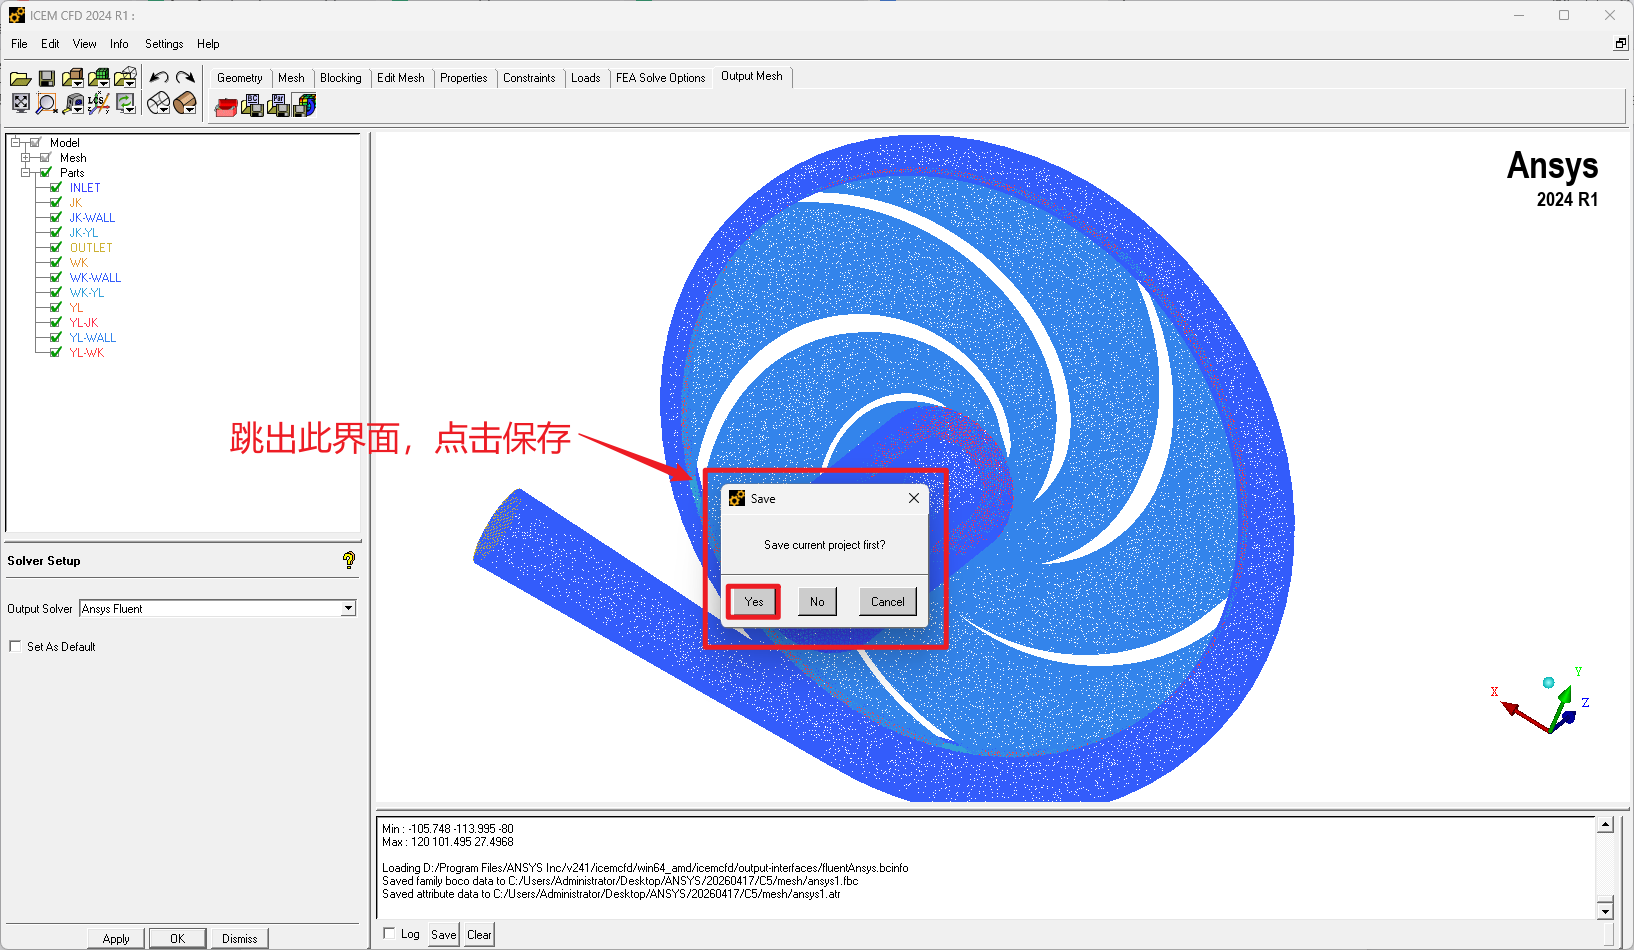Click the Local Coordinate System LCS icon
Image resolution: width=1634 pixels, height=950 pixels.
tap(98, 103)
